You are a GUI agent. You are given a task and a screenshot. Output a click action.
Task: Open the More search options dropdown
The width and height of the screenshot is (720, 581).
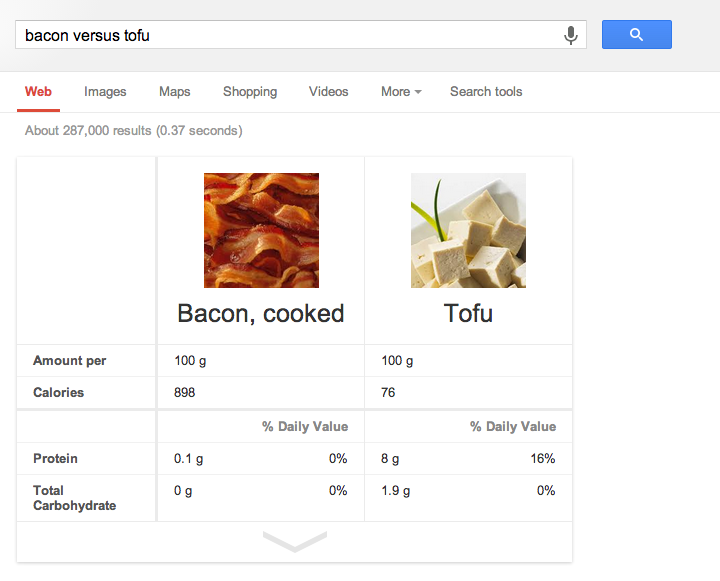[400, 92]
